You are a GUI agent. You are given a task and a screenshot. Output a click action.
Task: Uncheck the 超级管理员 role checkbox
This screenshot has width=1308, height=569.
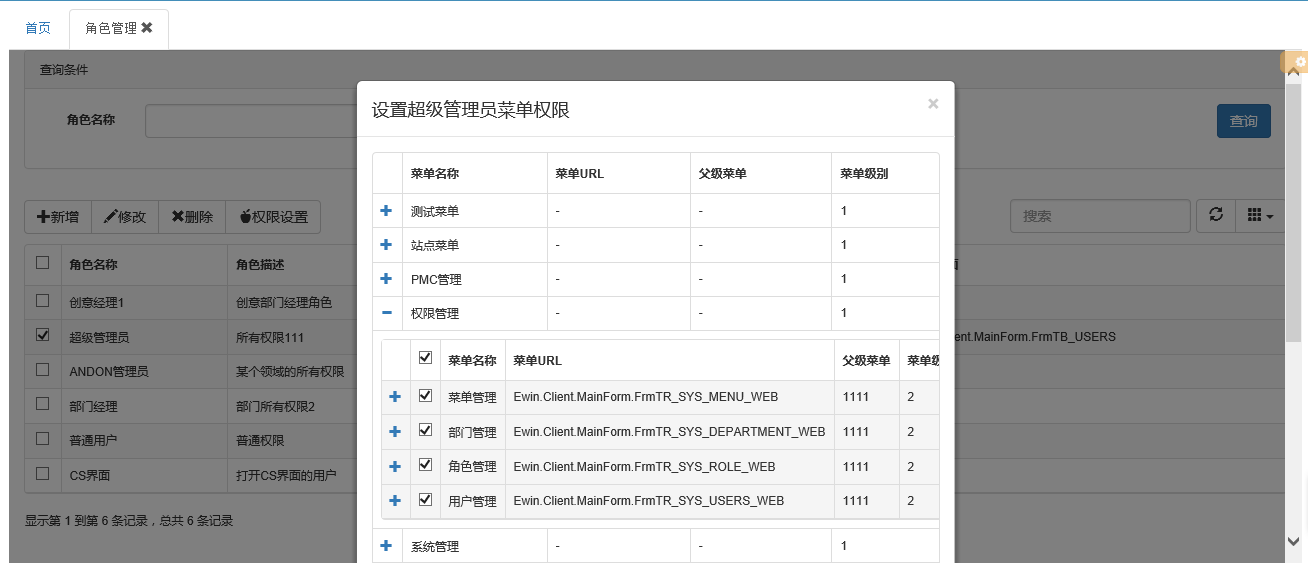(42, 335)
